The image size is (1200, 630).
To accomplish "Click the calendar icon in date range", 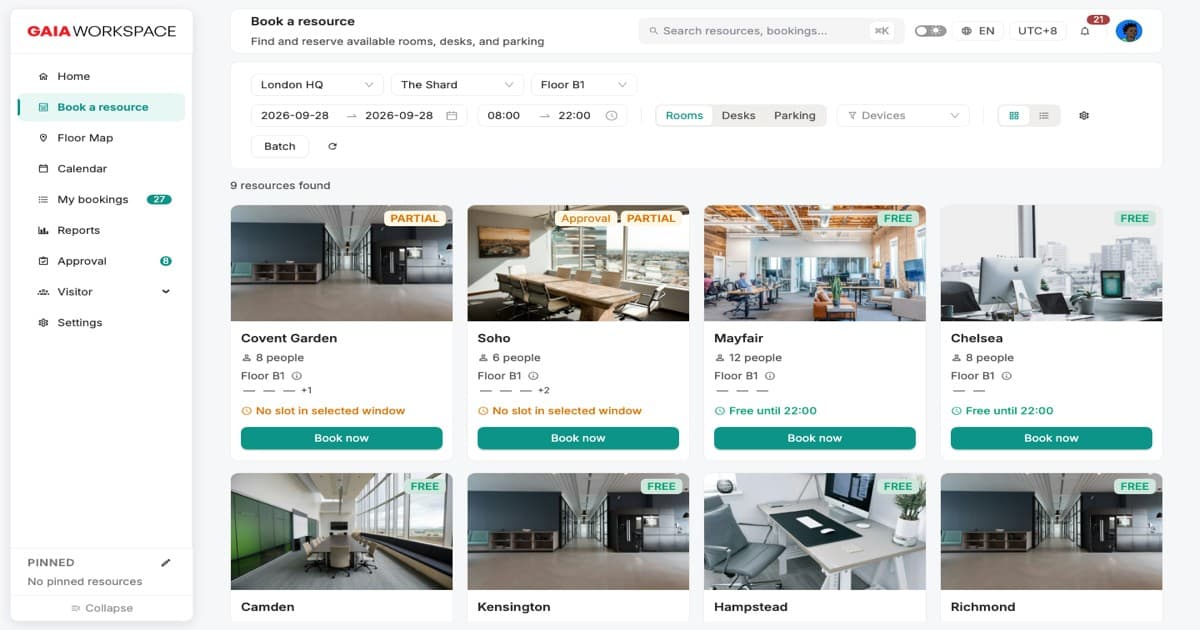I will 452,116.
